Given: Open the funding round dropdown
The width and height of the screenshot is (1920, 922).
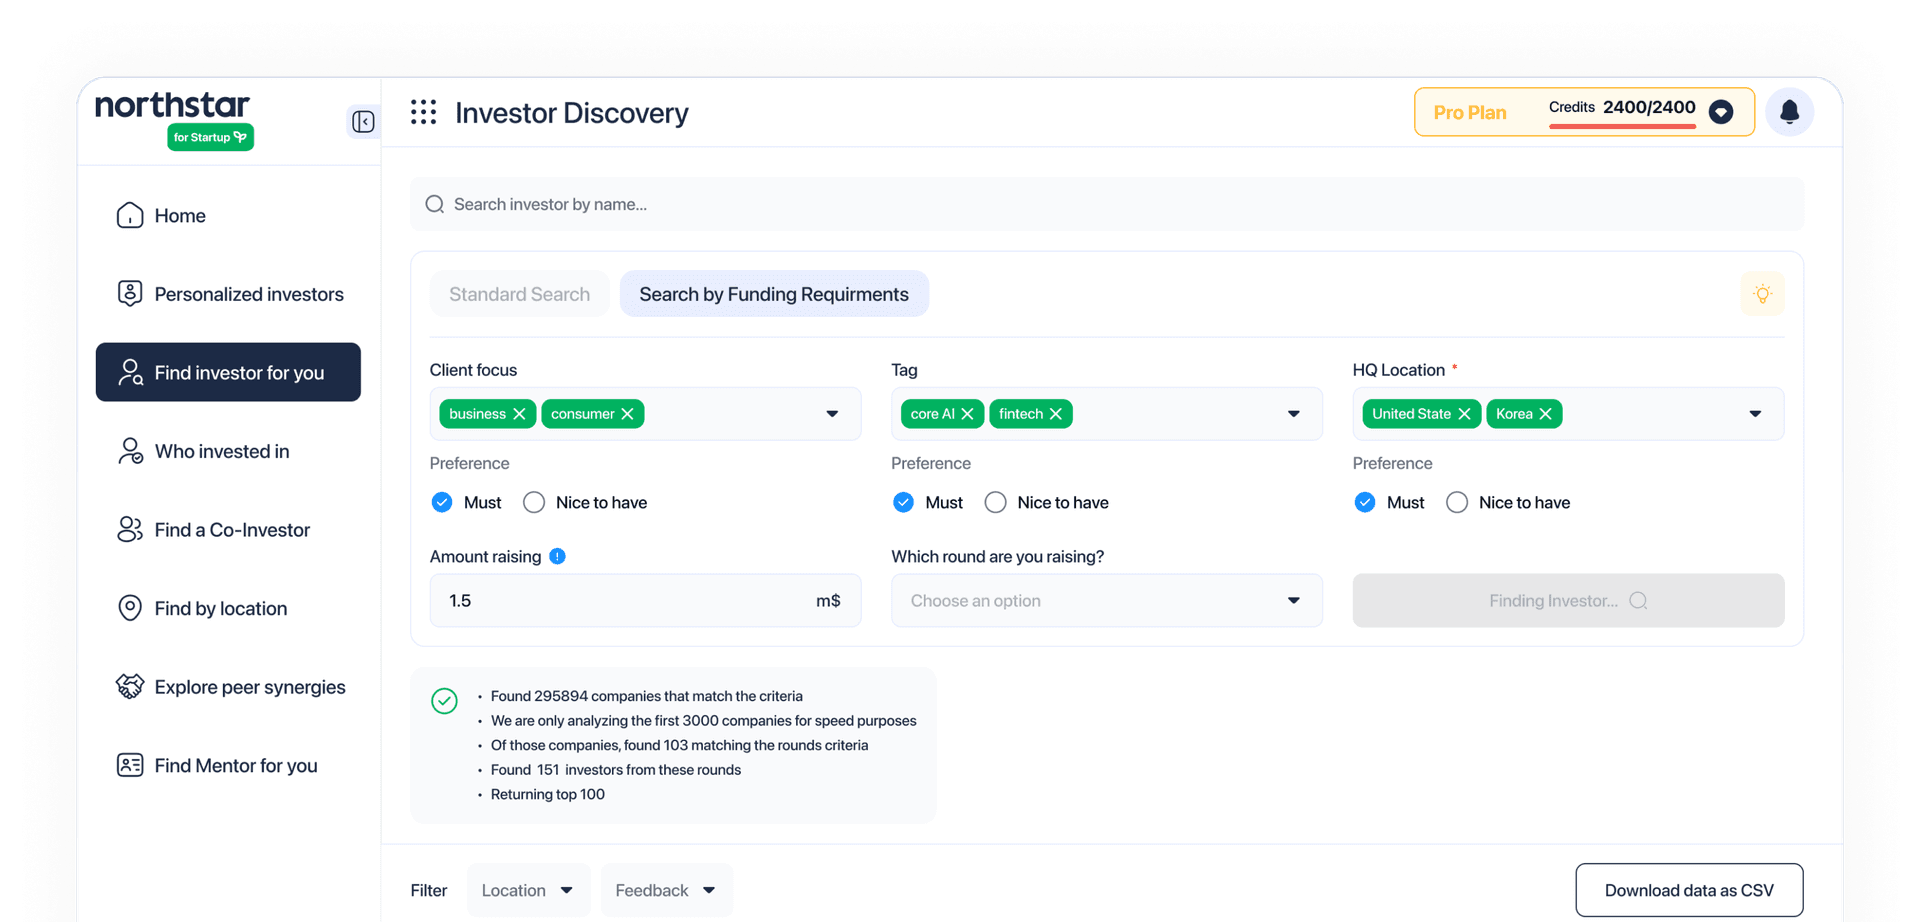Looking at the screenshot, I should coord(1106,601).
